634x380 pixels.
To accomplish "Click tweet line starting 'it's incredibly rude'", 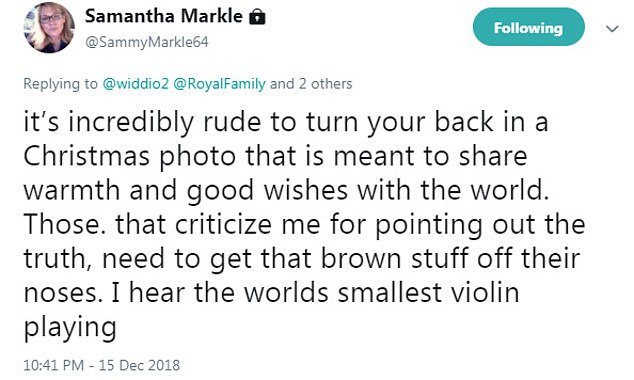I will (286, 122).
